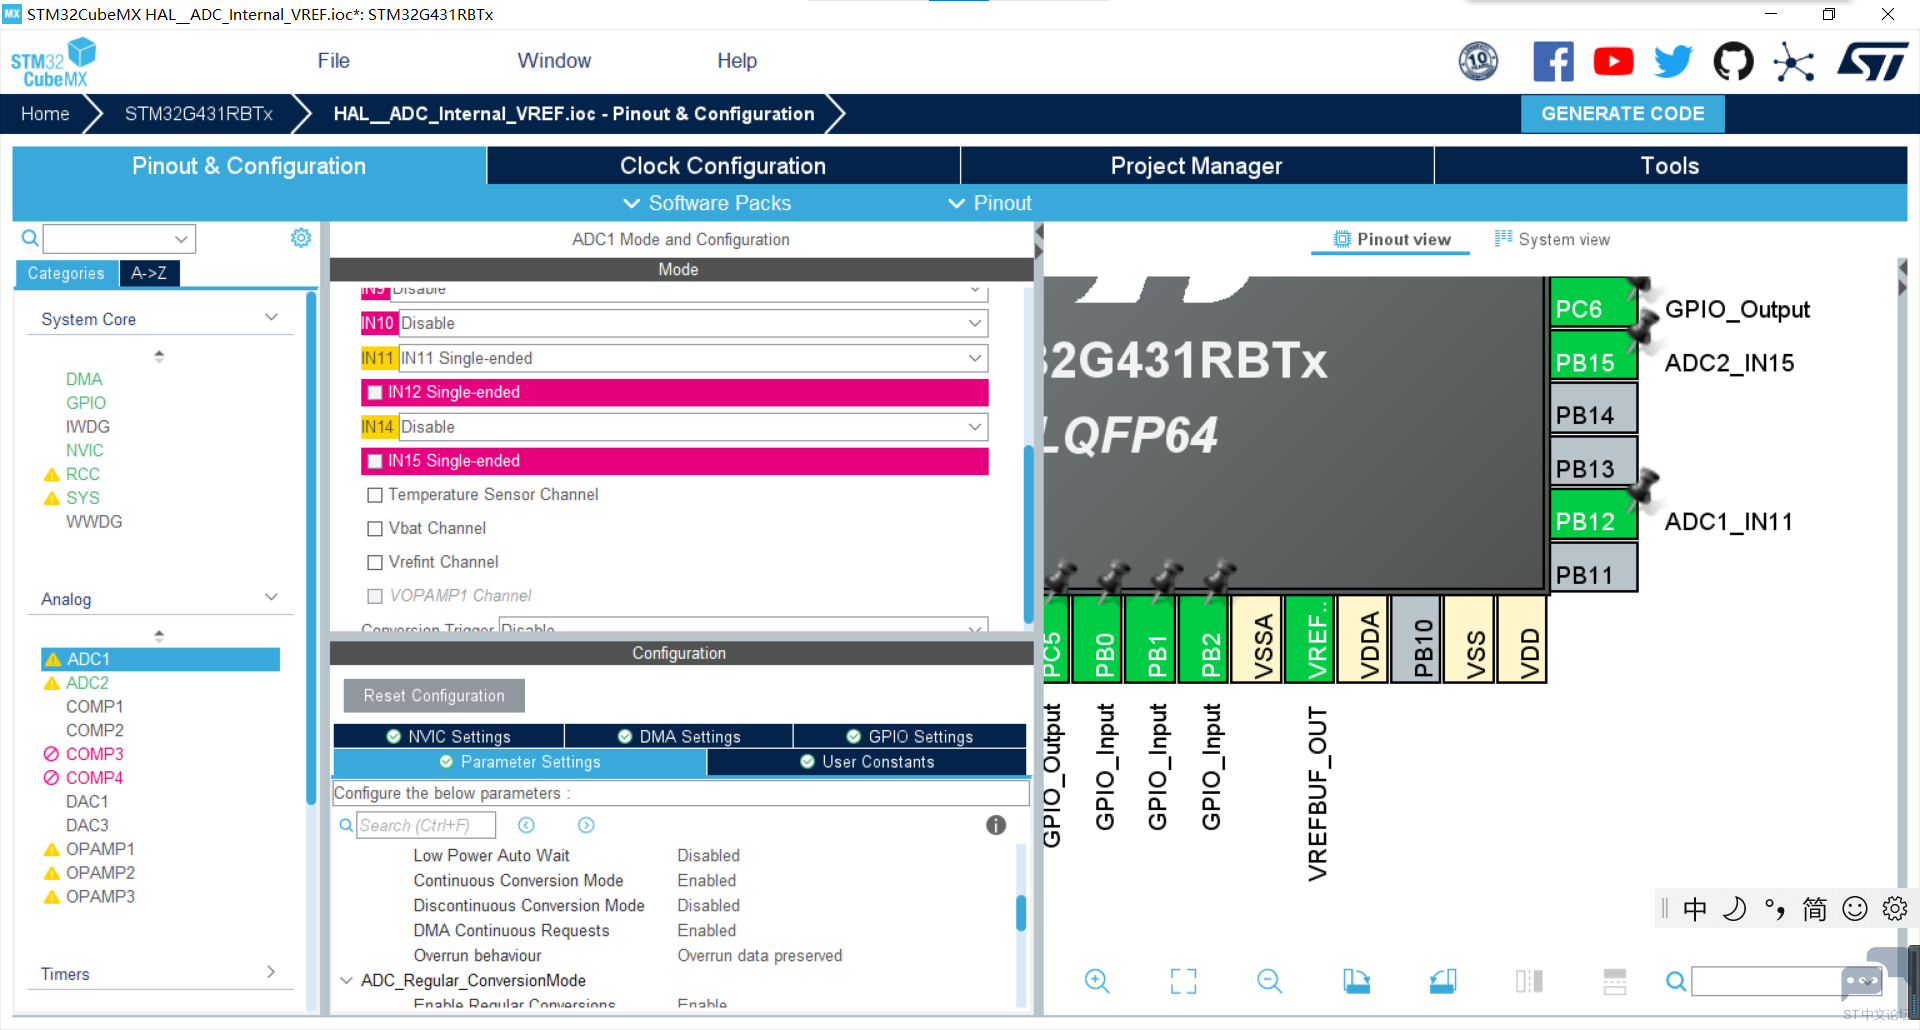Toggle the IN12 Single-ended checkbox
The image size is (1920, 1030).
click(x=375, y=392)
